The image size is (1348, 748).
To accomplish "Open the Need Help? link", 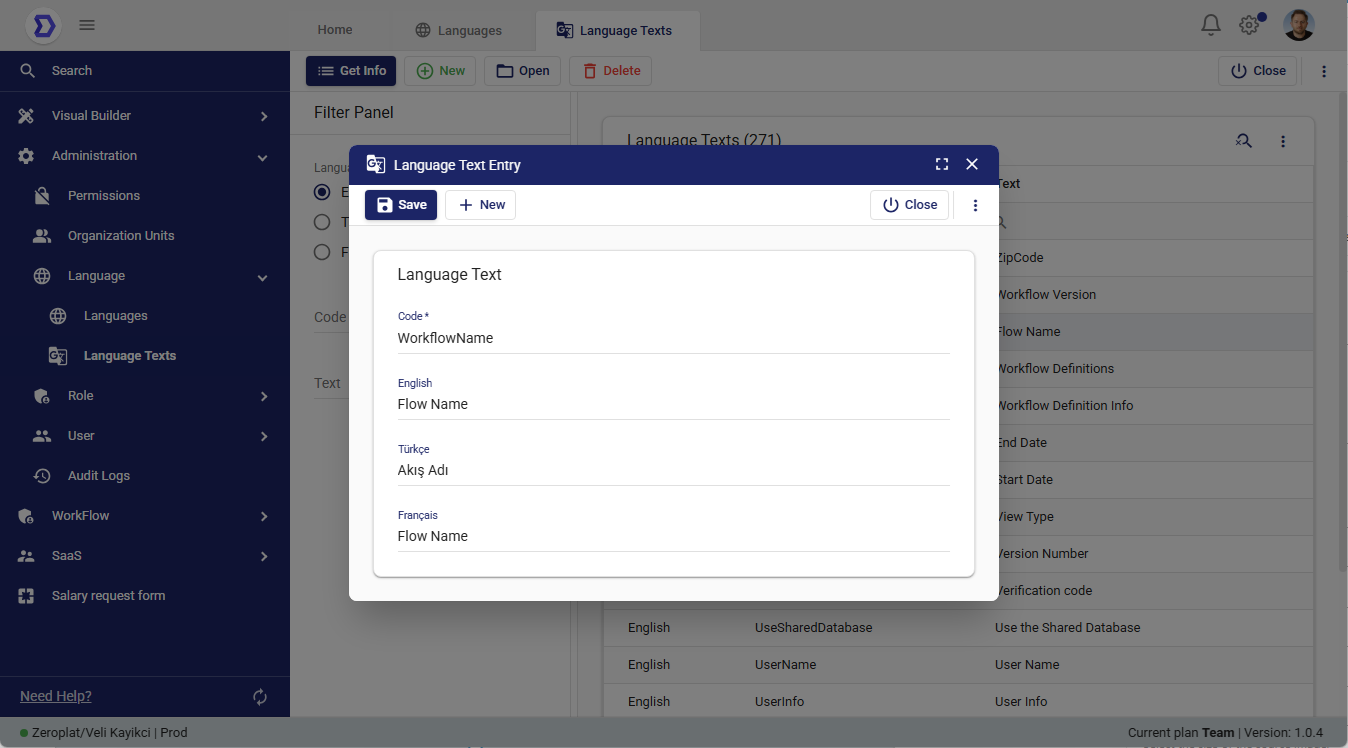I will pyautogui.click(x=56, y=696).
